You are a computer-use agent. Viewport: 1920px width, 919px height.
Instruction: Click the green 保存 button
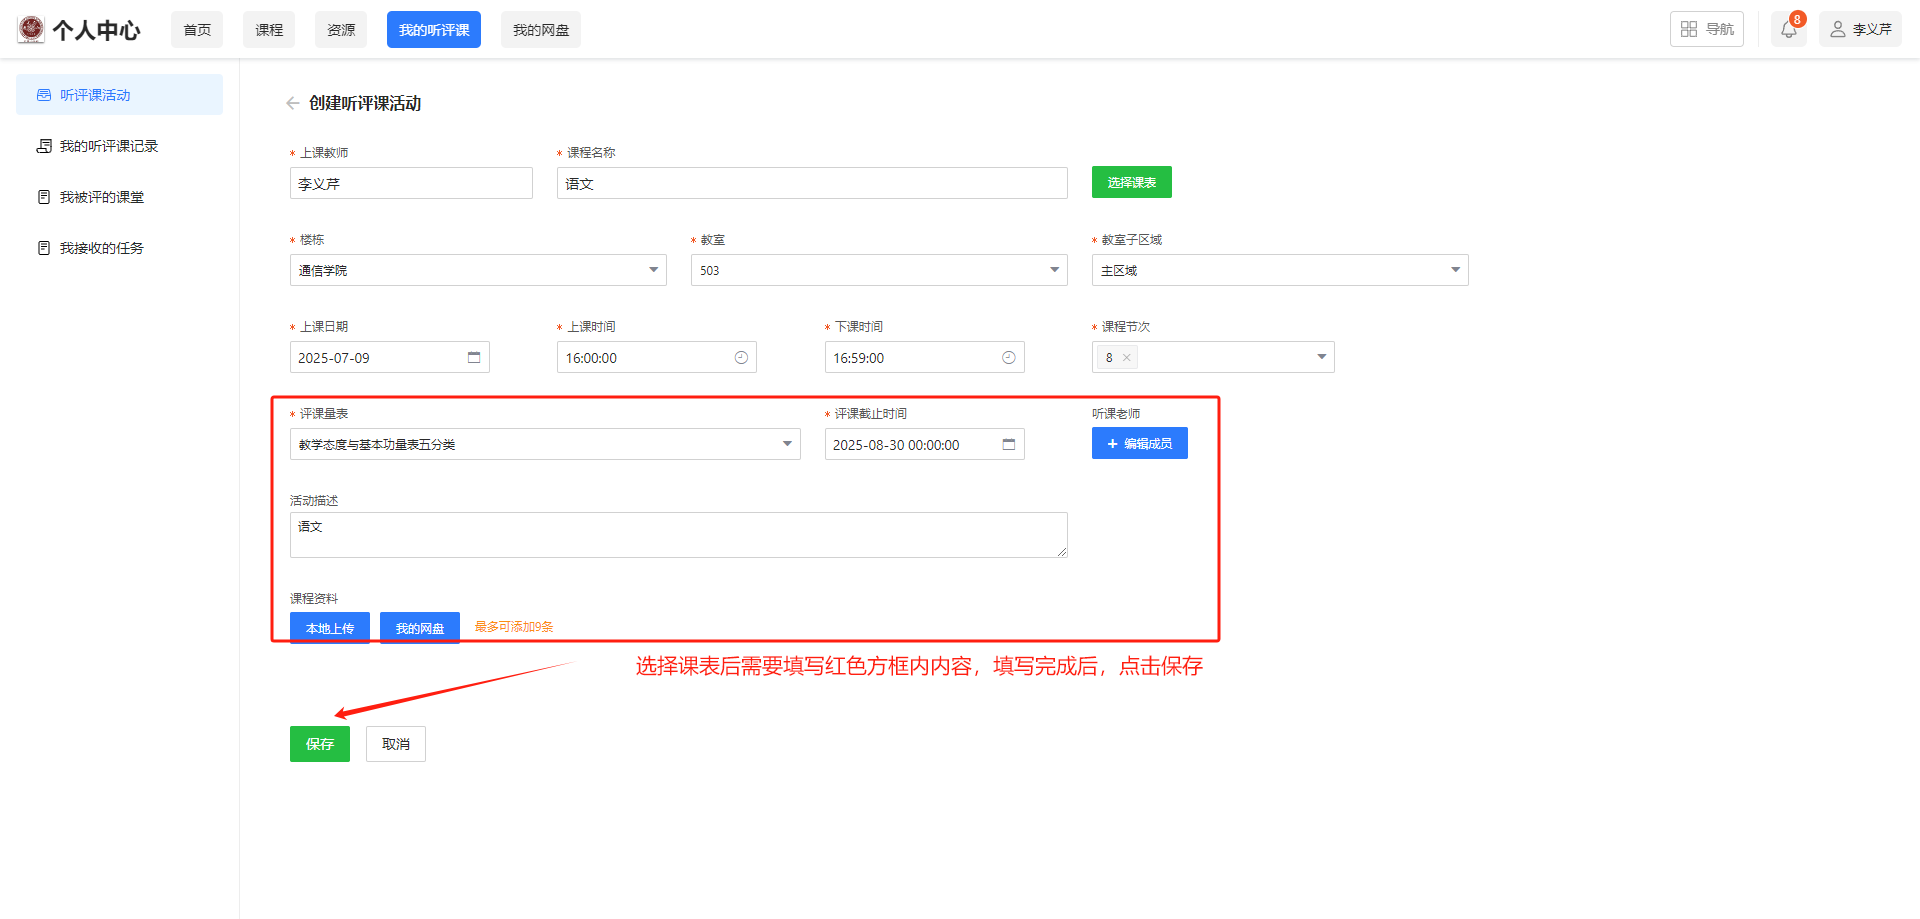pyautogui.click(x=319, y=744)
